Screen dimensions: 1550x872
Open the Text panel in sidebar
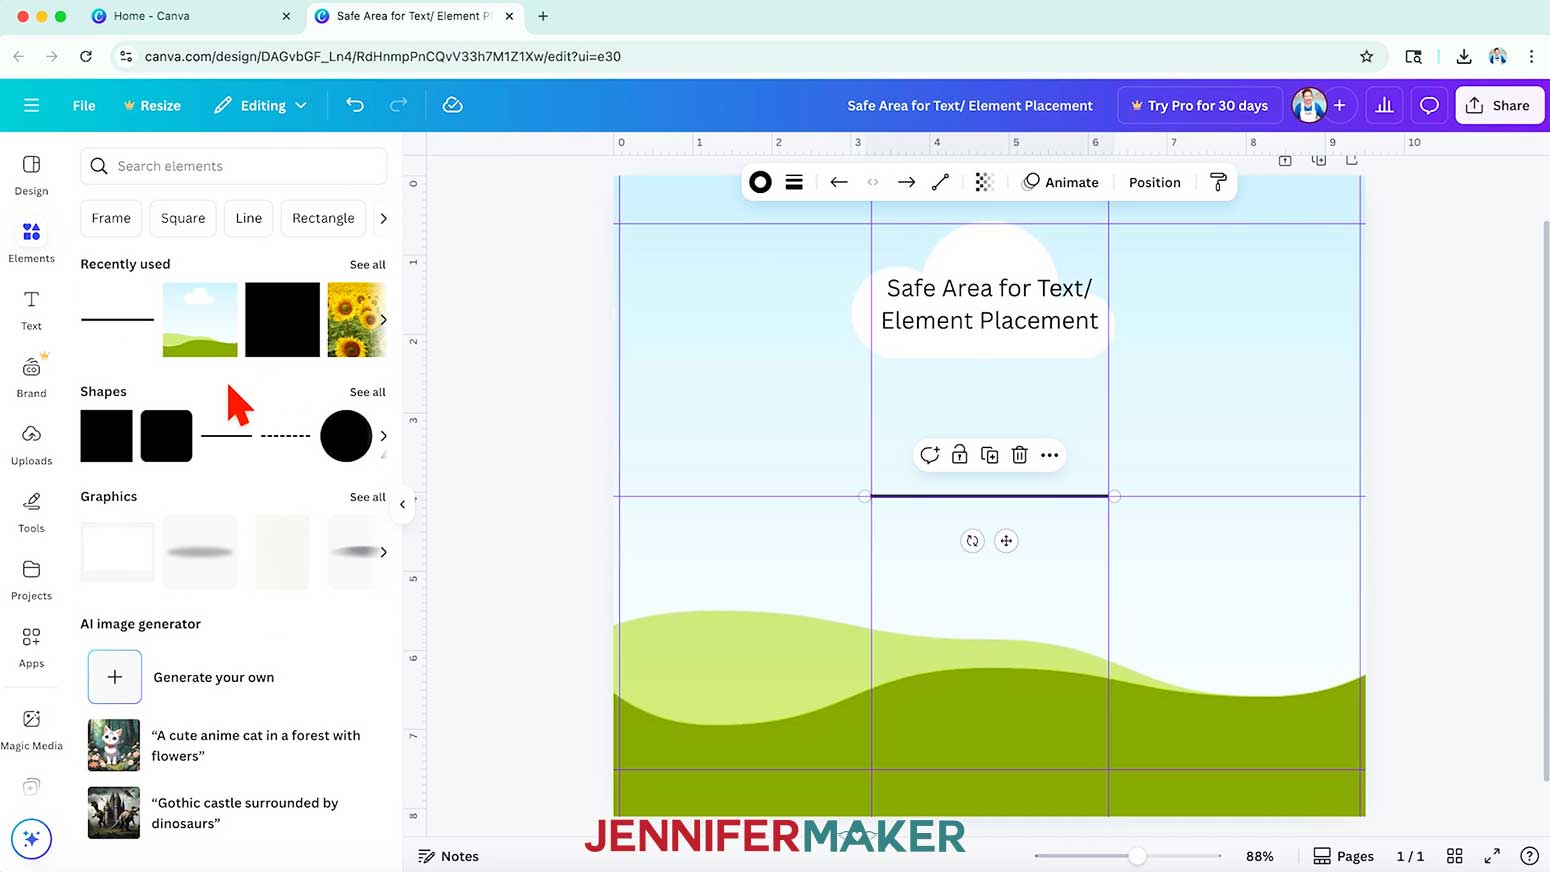point(31,310)
